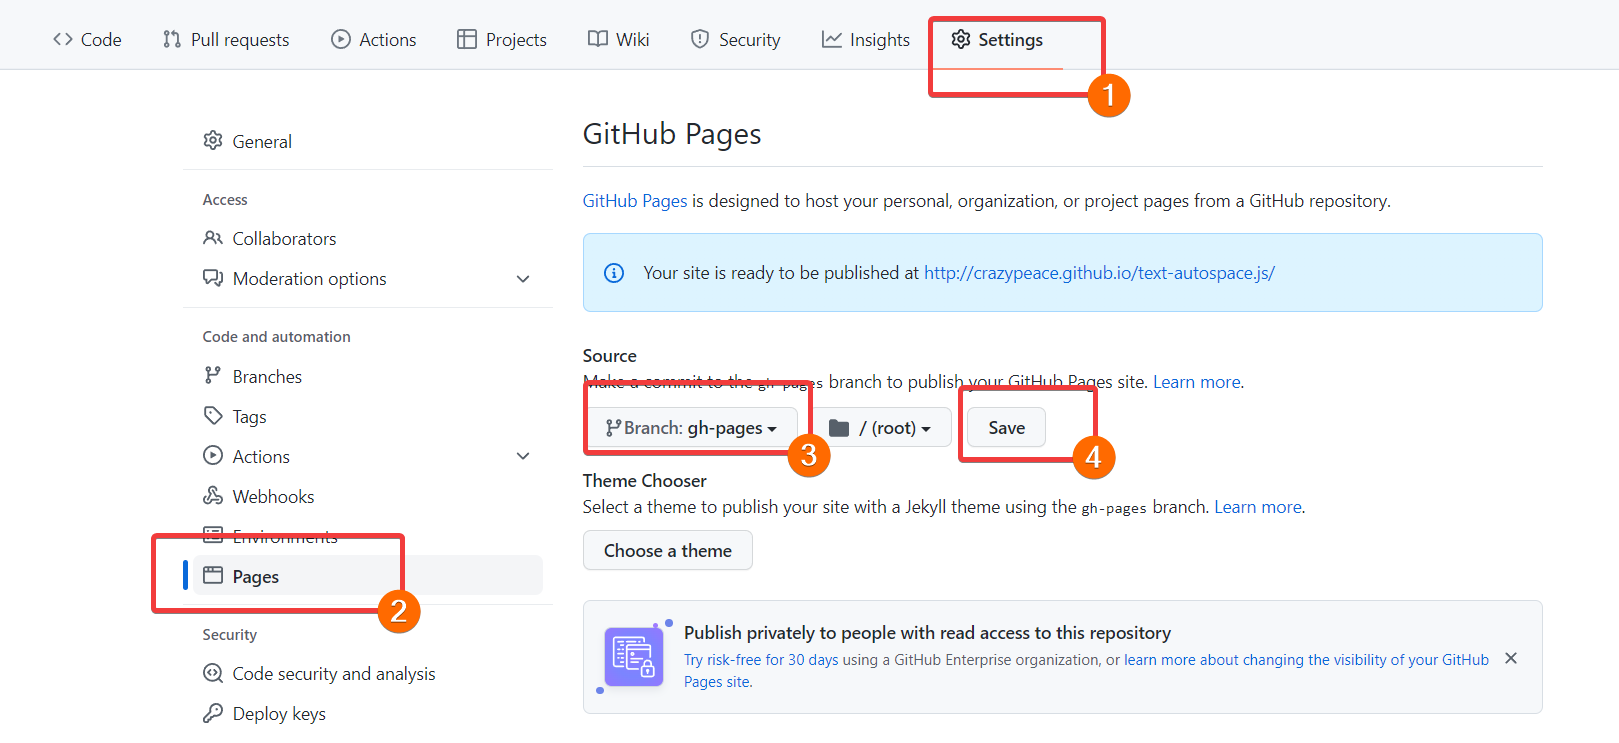
Task: Click the Choose a theme button
Action: (667, 551)
